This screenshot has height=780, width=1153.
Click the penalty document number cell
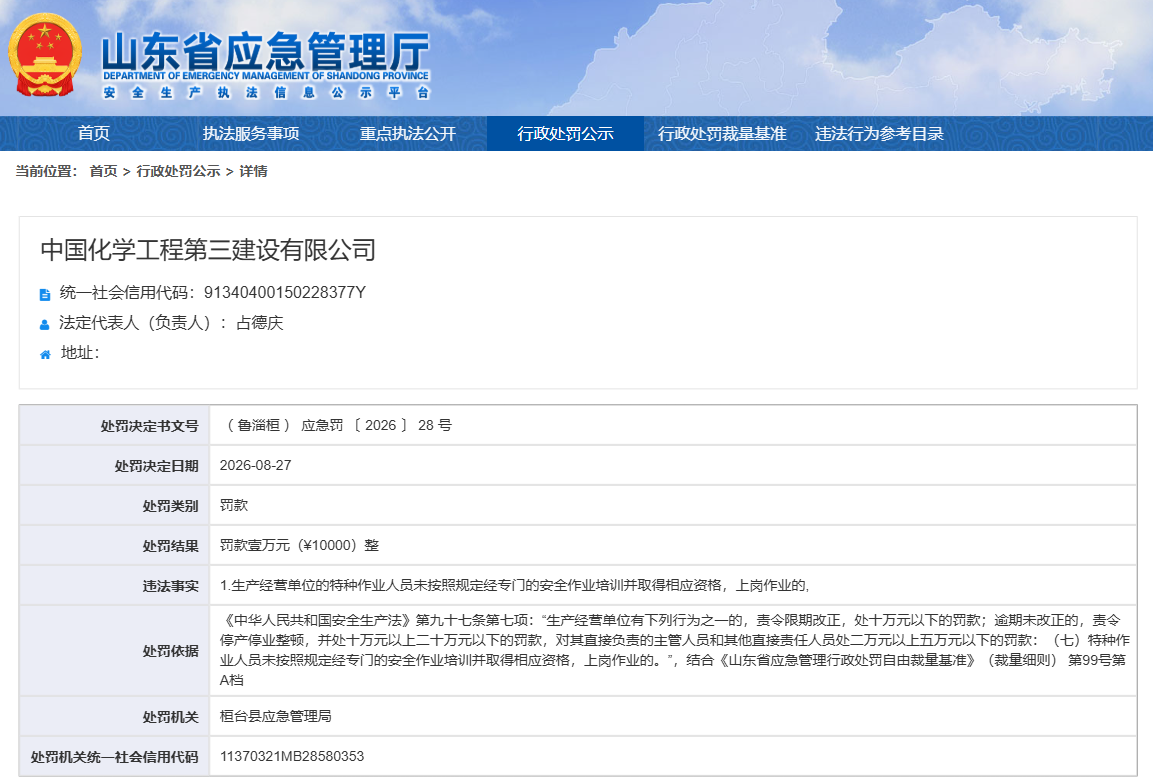tap(673, 426)
